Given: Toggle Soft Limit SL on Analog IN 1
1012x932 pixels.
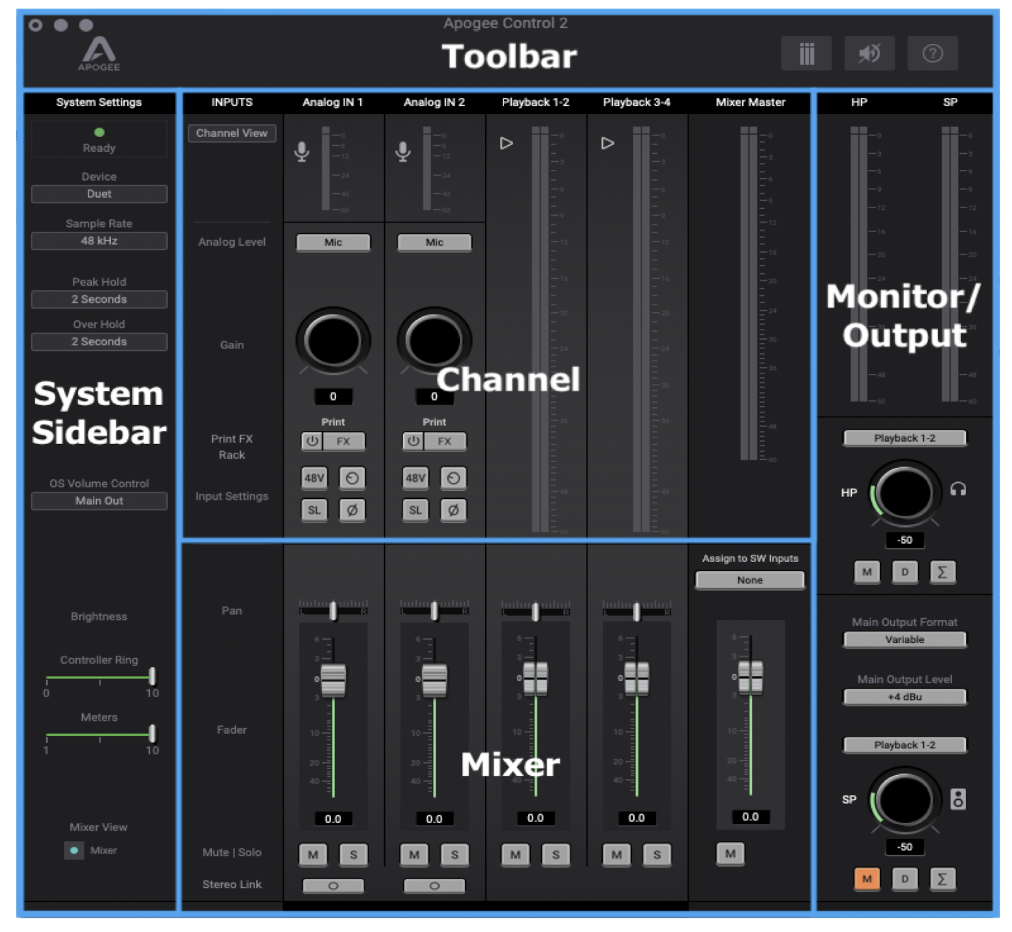Looking at the screenshot, I should pyautogui.click(x=314, y=510).
